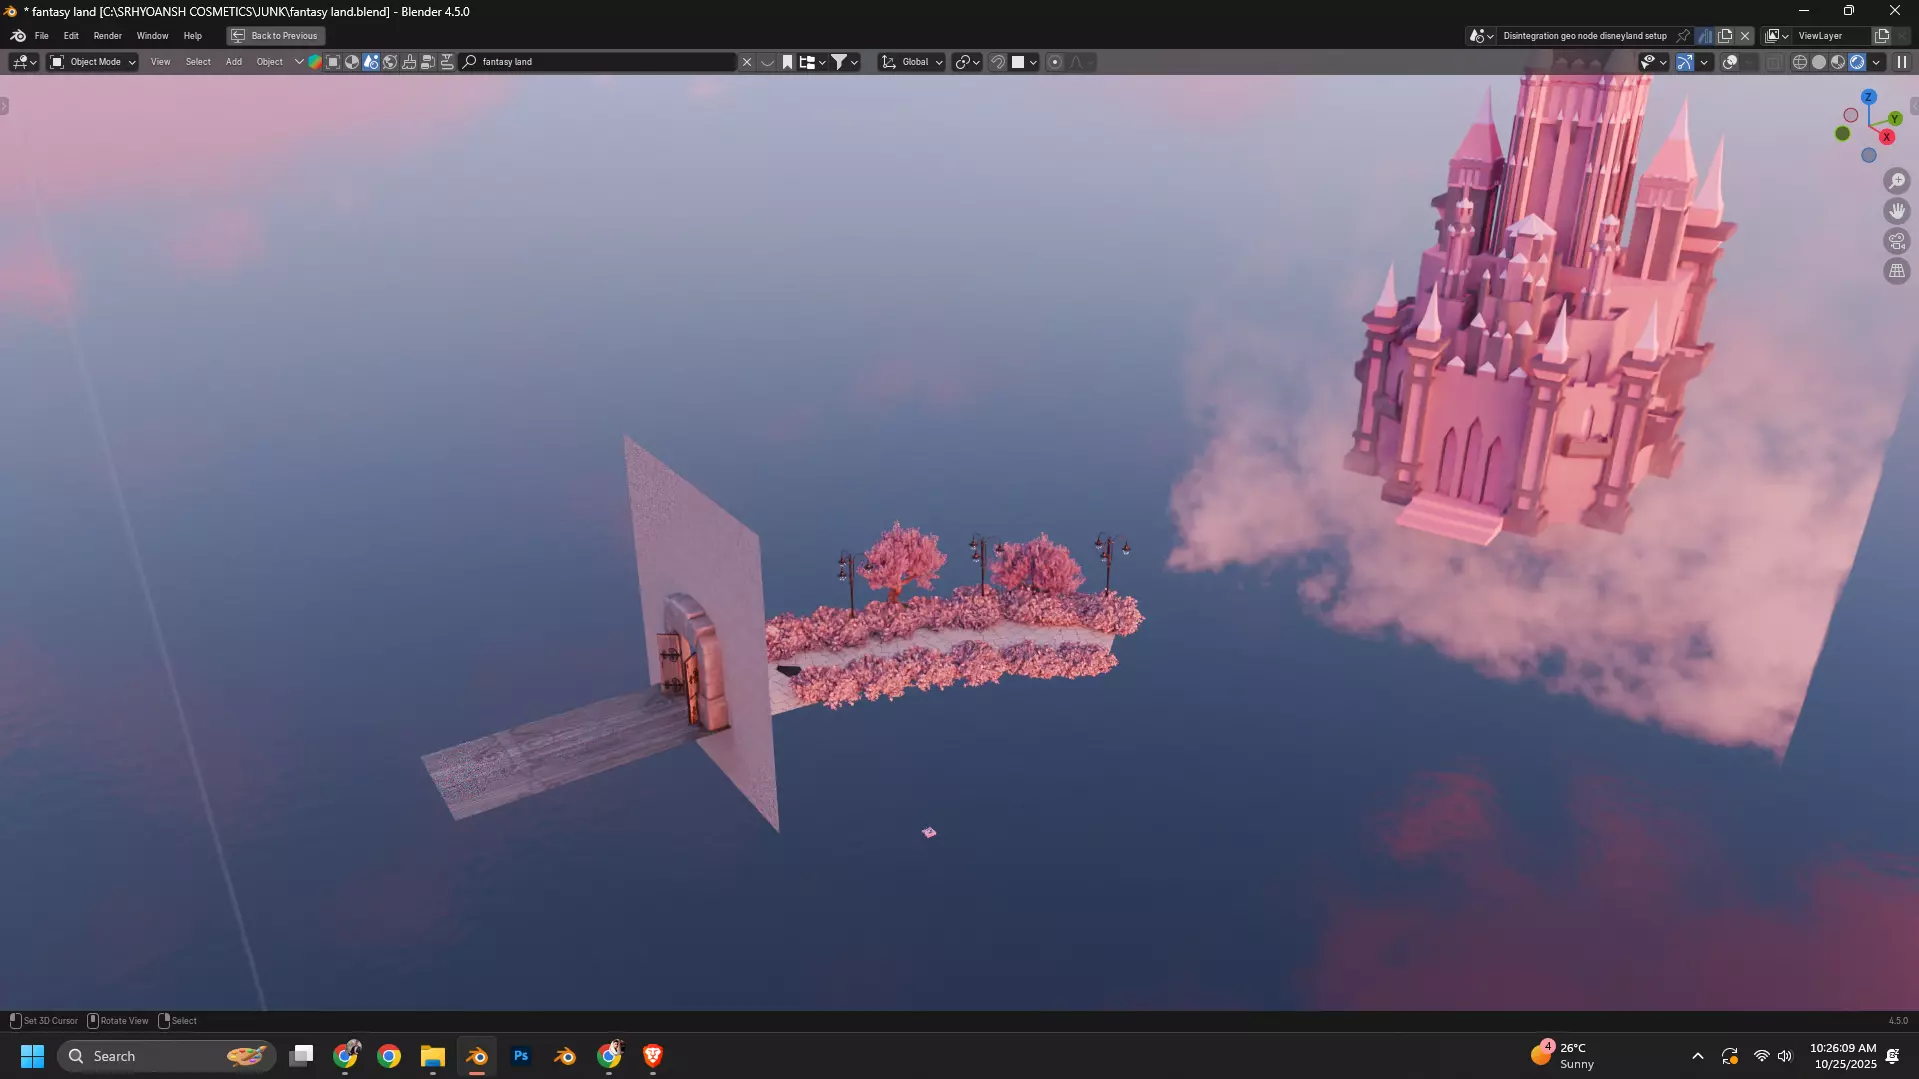Open the Blender logo application menu

[18, 36]
